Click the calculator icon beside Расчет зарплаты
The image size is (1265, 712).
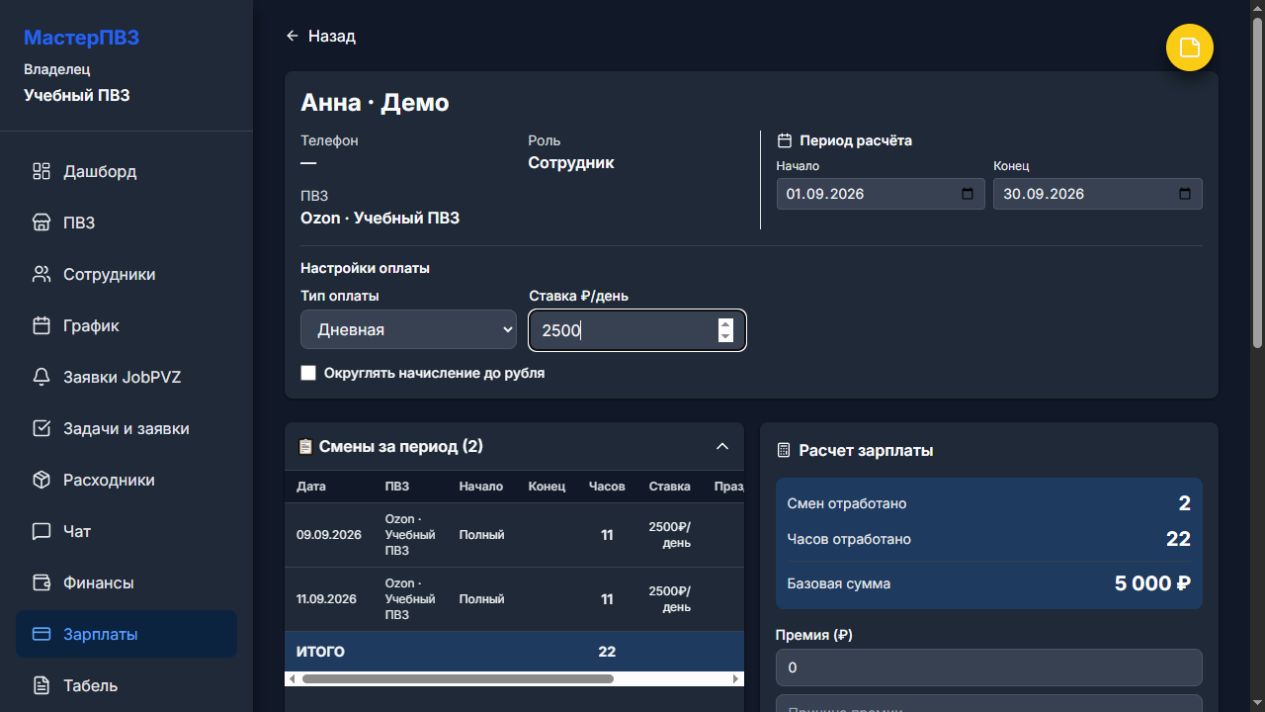click(784, 451)
